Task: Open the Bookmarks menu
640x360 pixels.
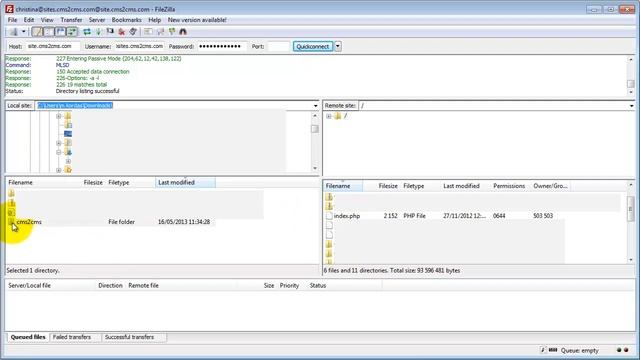Action: 127,20
